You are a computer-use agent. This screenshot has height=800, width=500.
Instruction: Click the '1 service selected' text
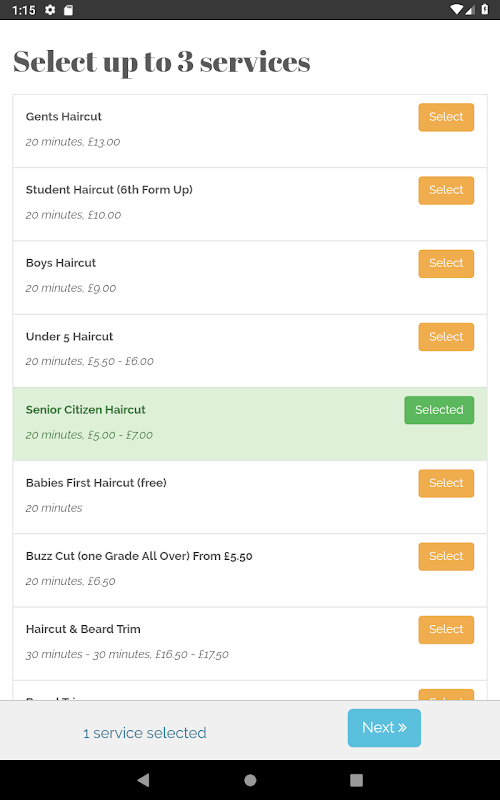(x=145, y=733)
